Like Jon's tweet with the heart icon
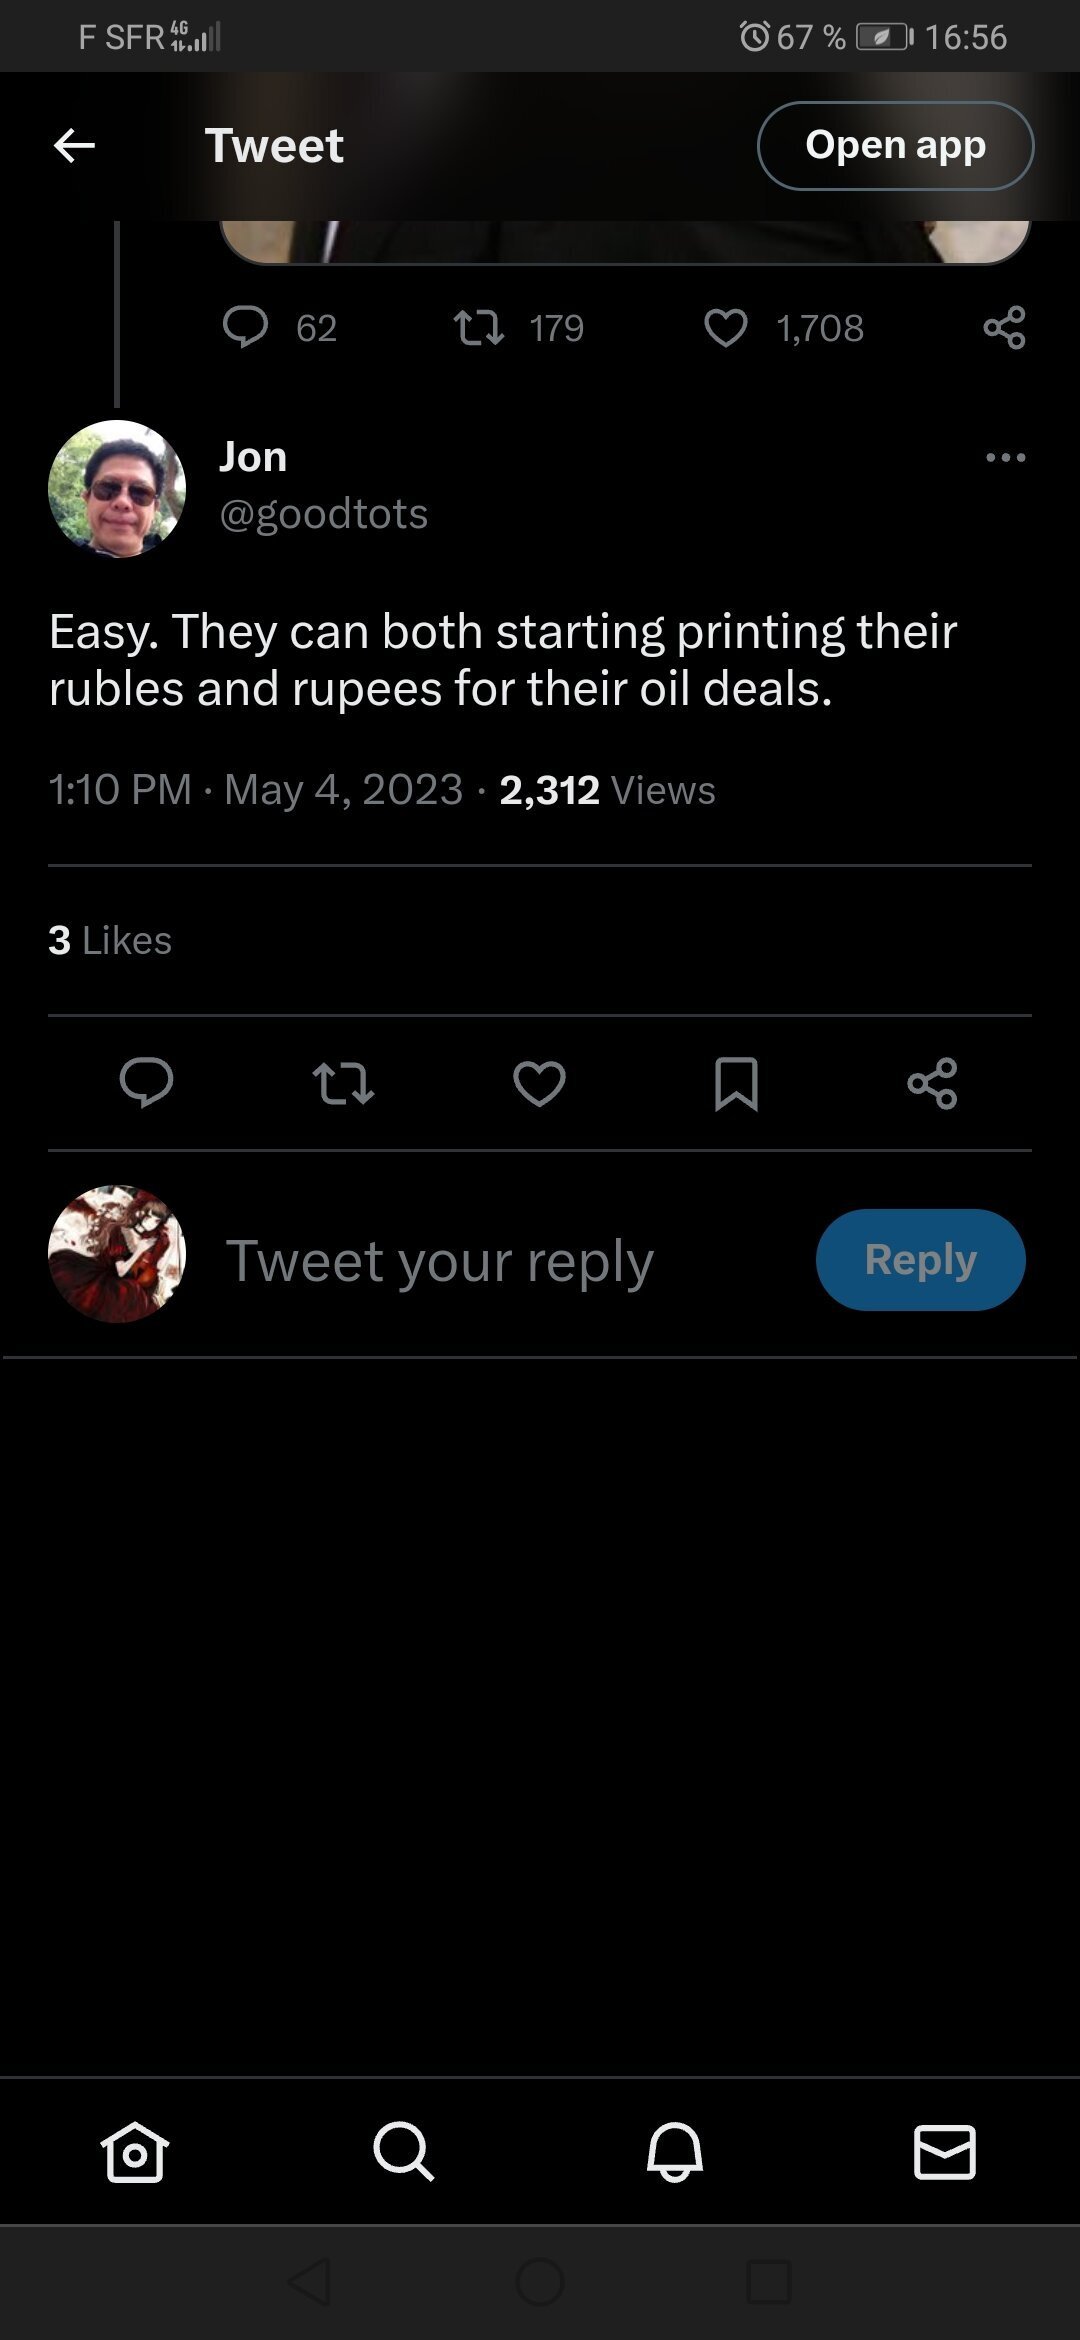This screenshot has width=1080, height=2340. (x=539, y=1083)
